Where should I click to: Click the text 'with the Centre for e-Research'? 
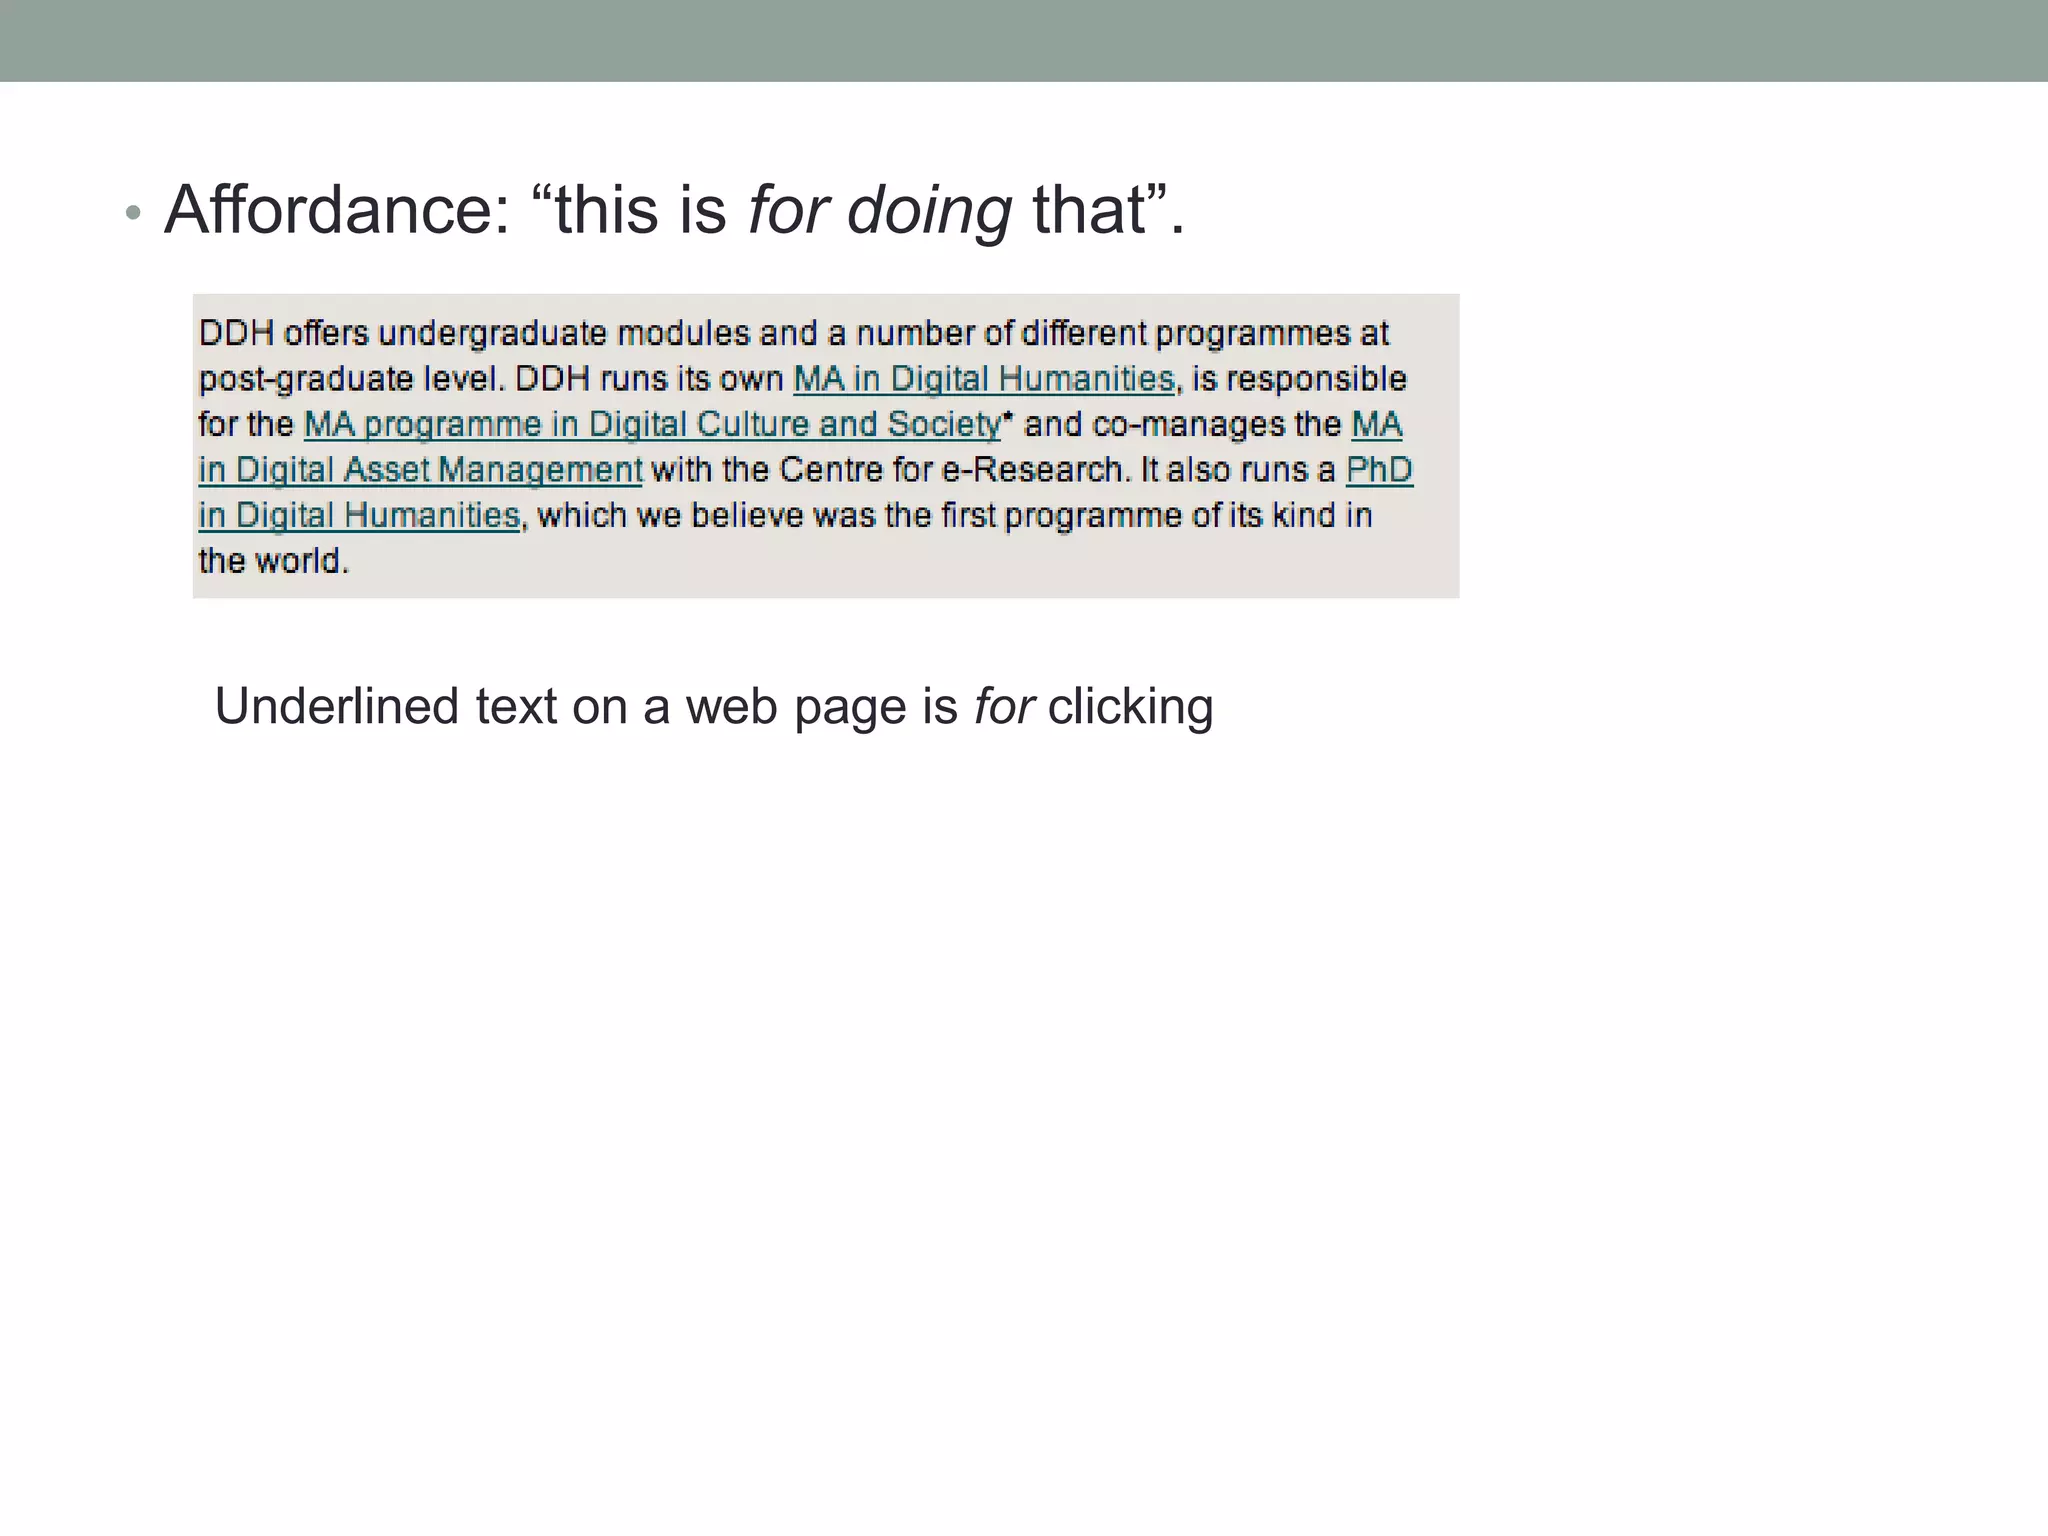pyautogui.click(x=887, y=470)
